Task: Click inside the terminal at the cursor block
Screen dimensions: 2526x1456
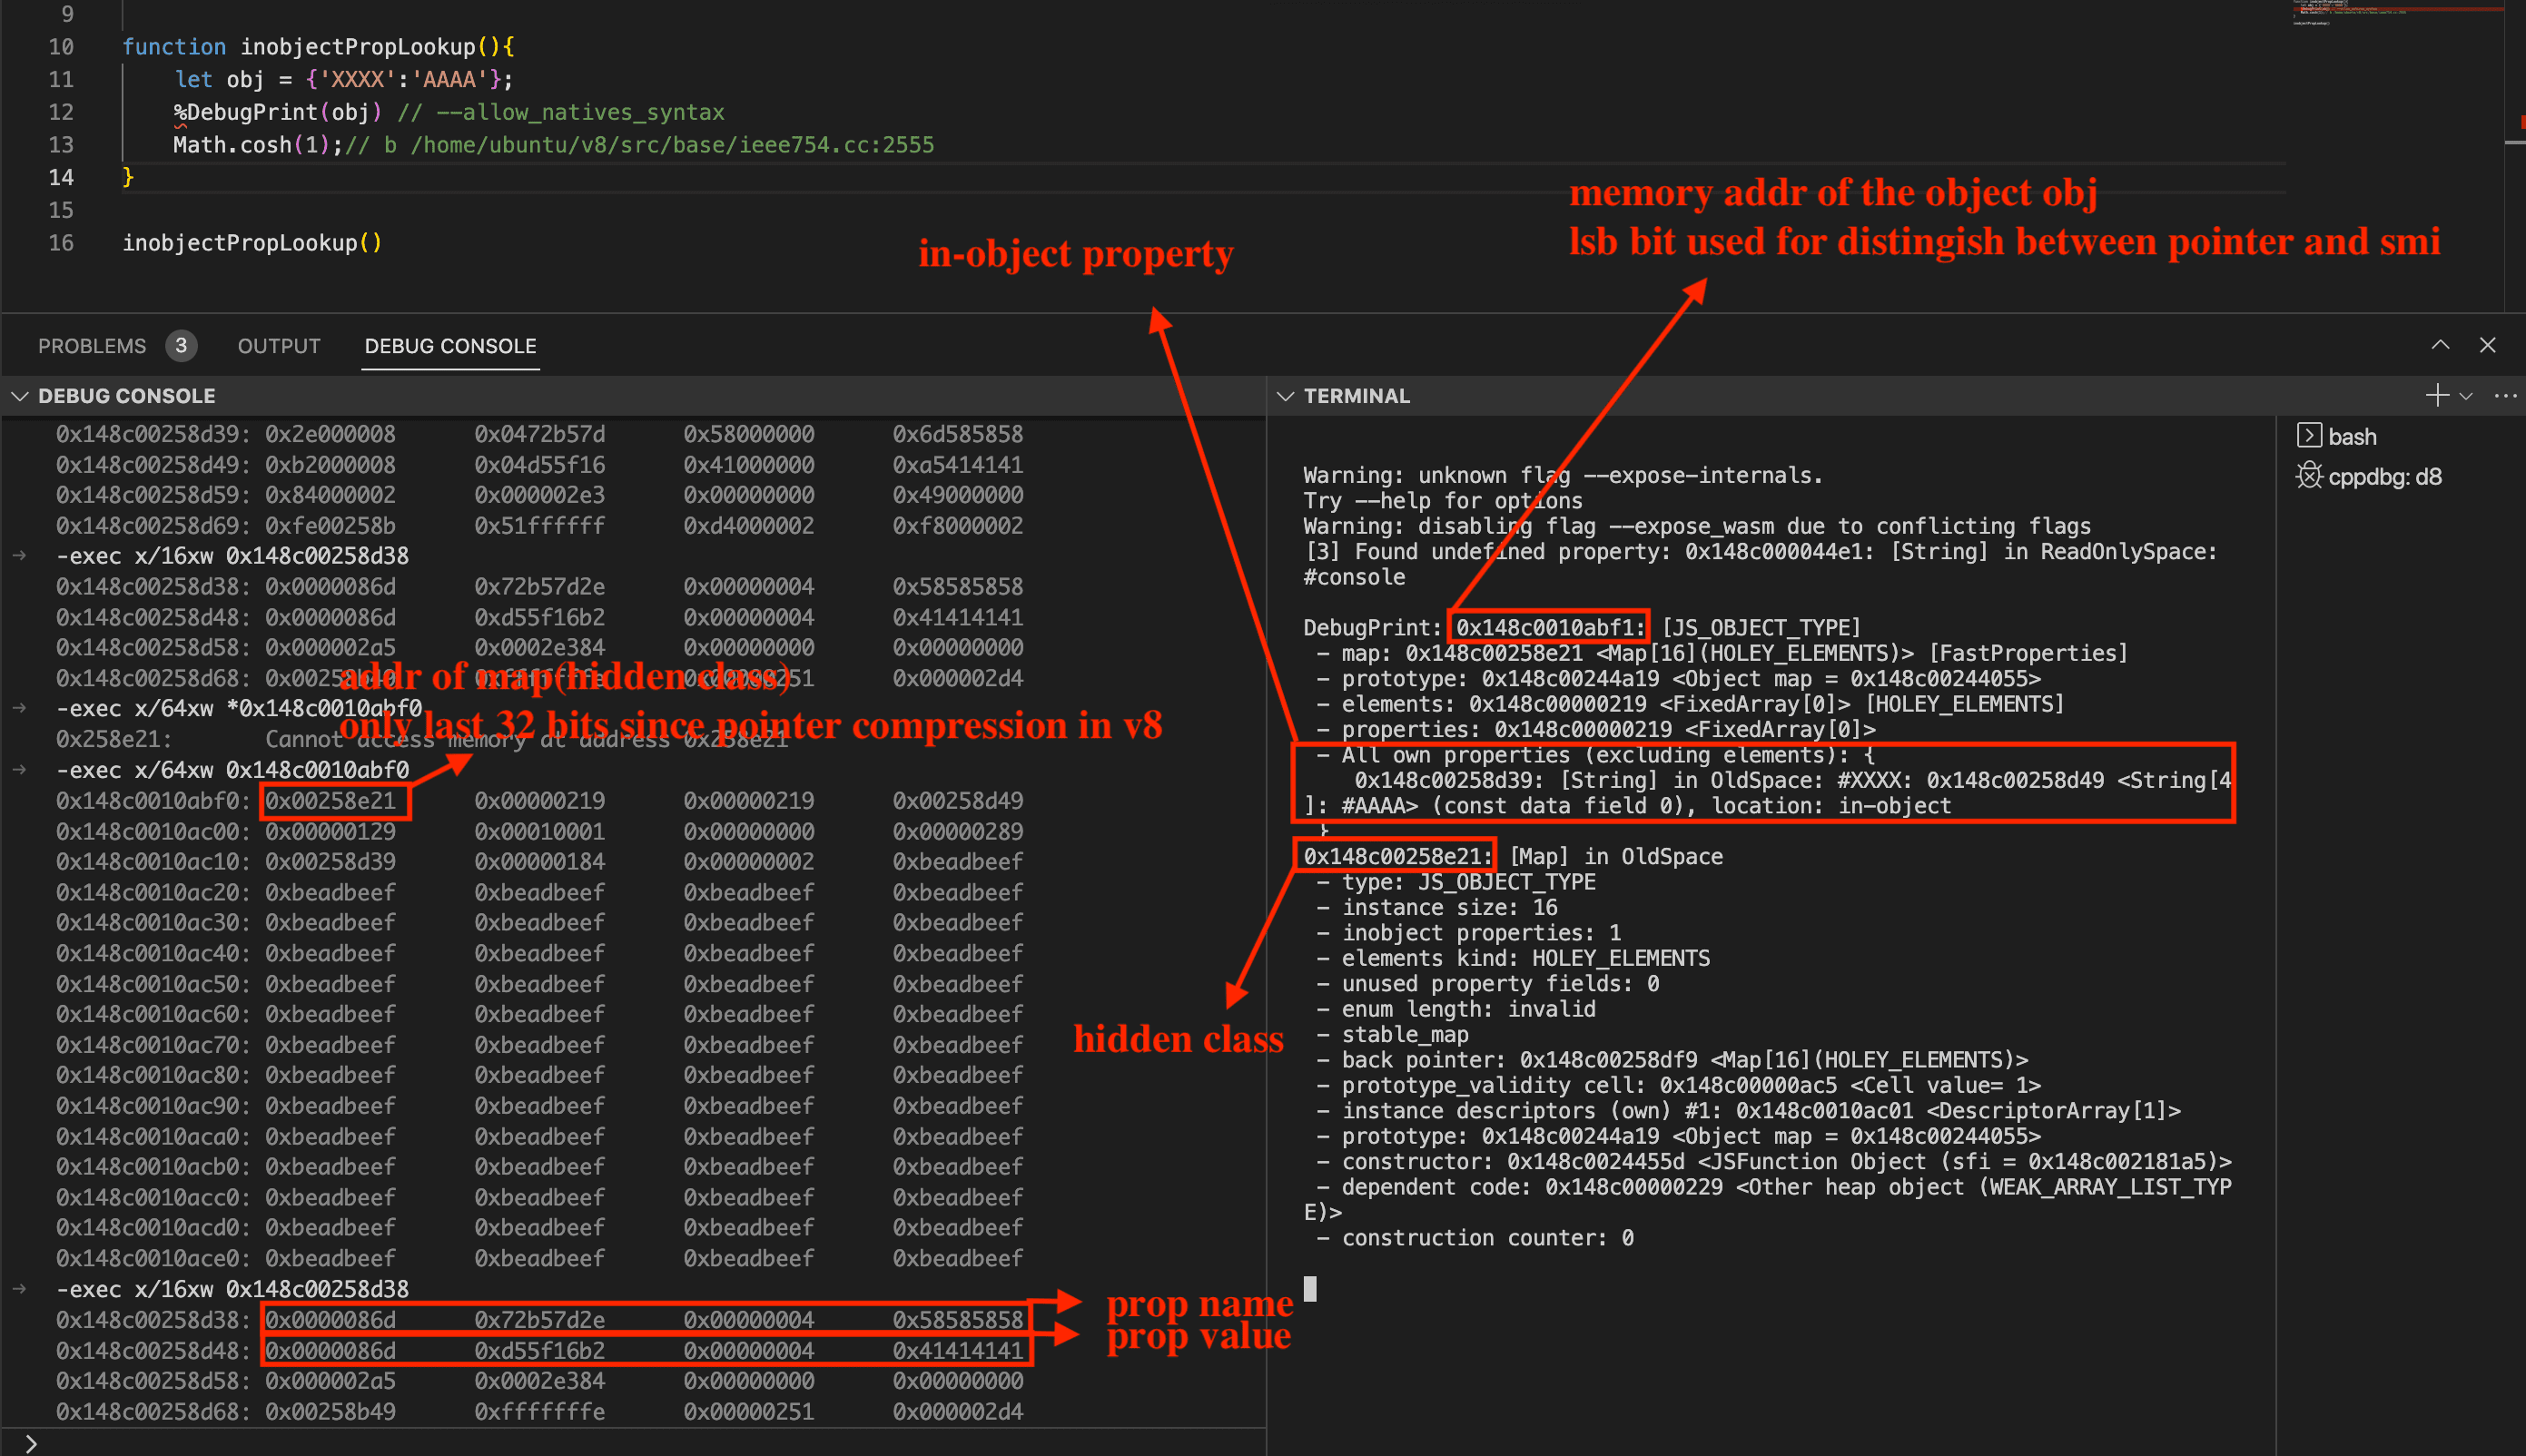Action: coord(1310,1288)
